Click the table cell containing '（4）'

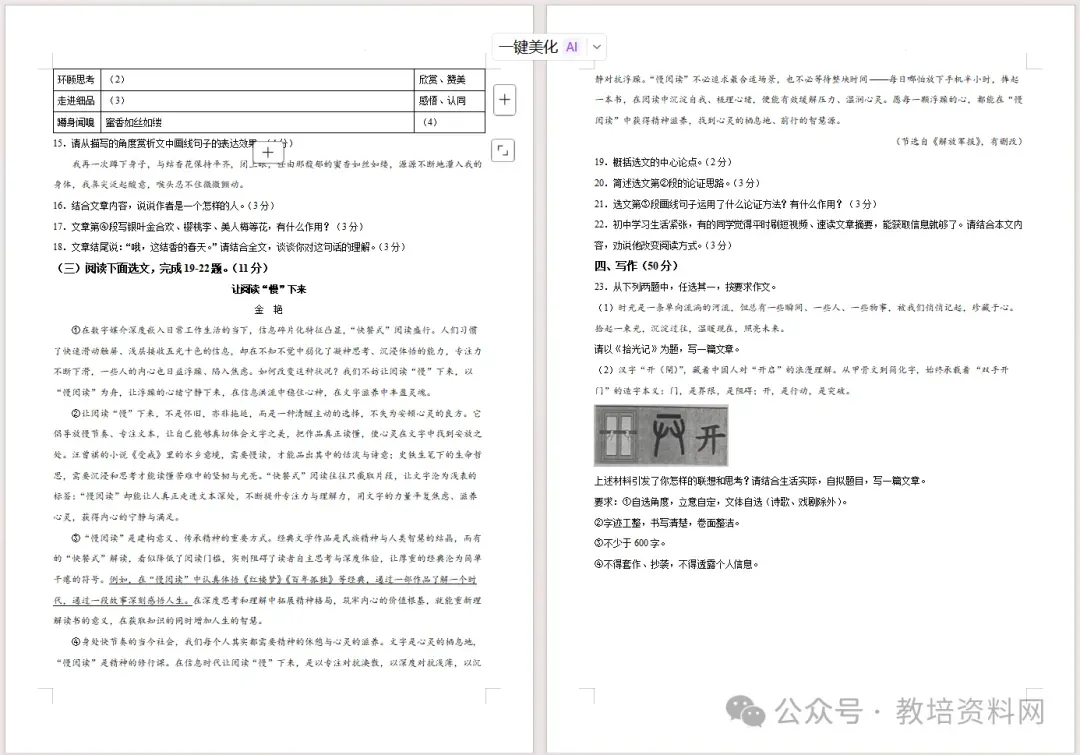pyautogui.click(x=449, y=122)
